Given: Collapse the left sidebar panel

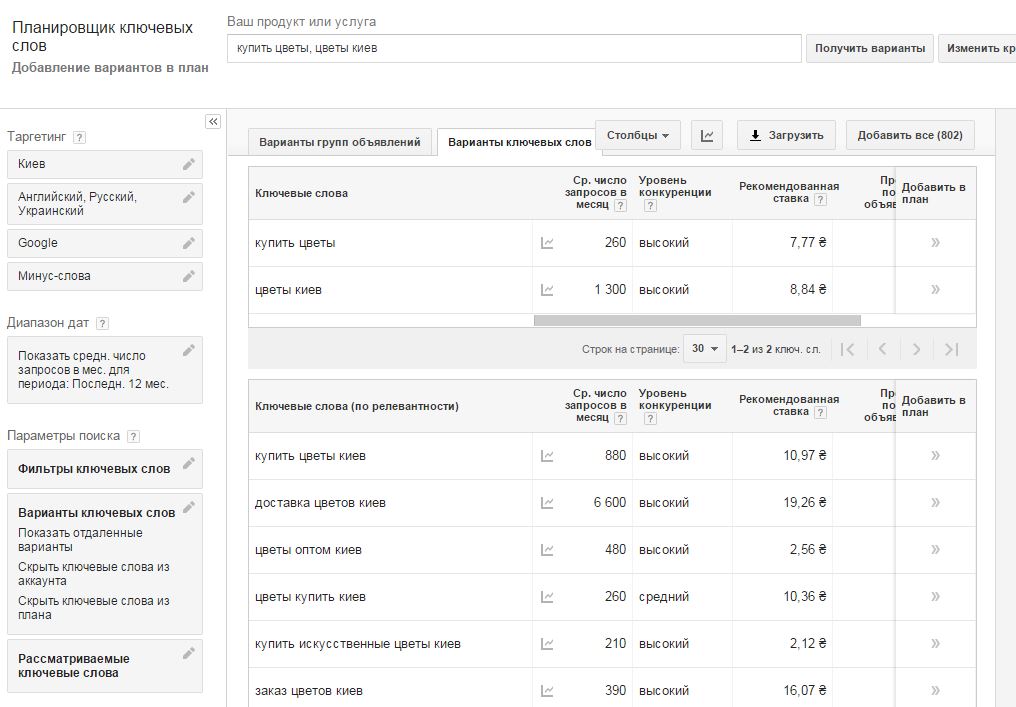Looking at the screenshot, I should click(x=213, y=122).
